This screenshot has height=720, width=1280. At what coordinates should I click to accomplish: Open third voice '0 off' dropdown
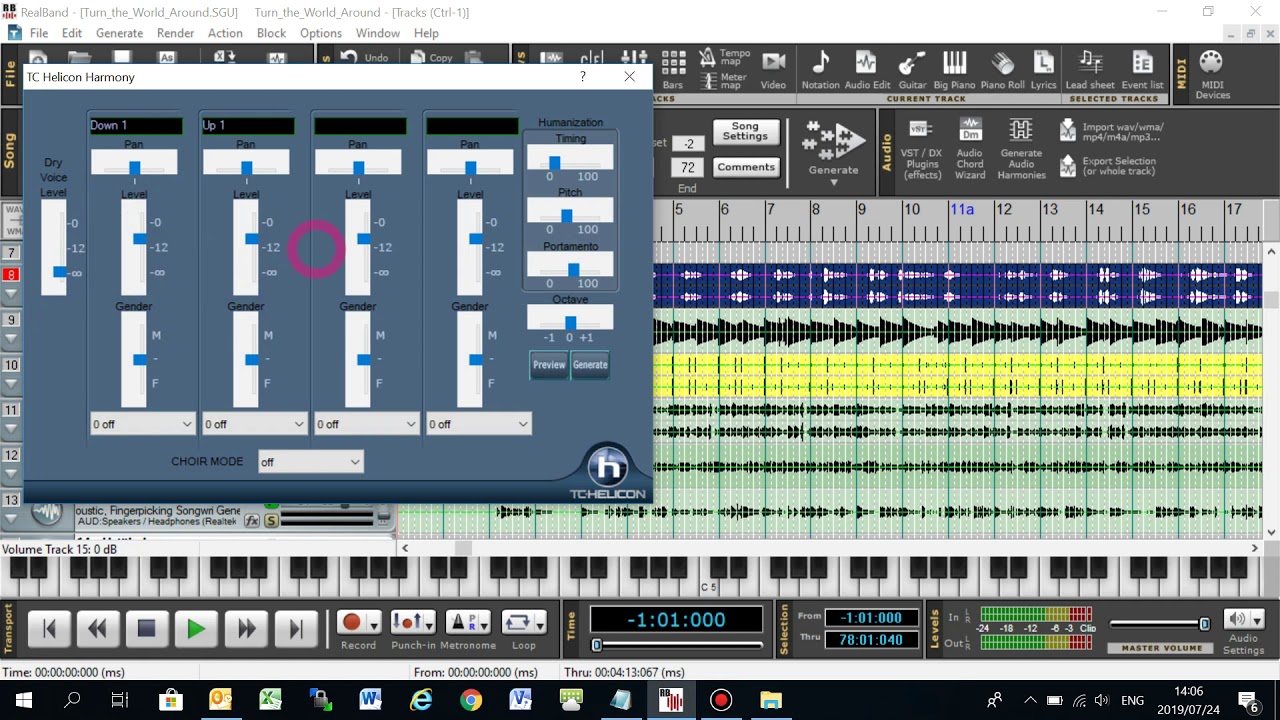(366, 424)
